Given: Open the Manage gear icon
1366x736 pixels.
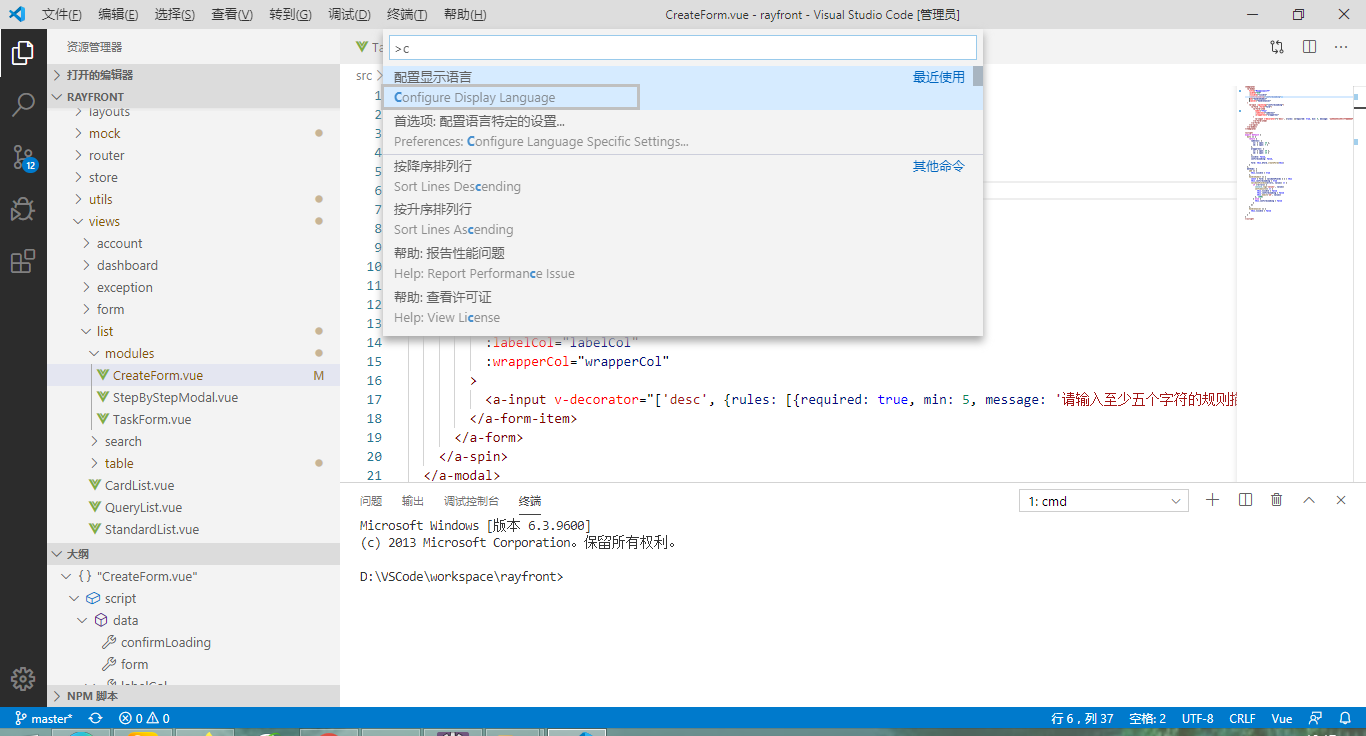Looking at the screenshot, I should pos(23,678).
